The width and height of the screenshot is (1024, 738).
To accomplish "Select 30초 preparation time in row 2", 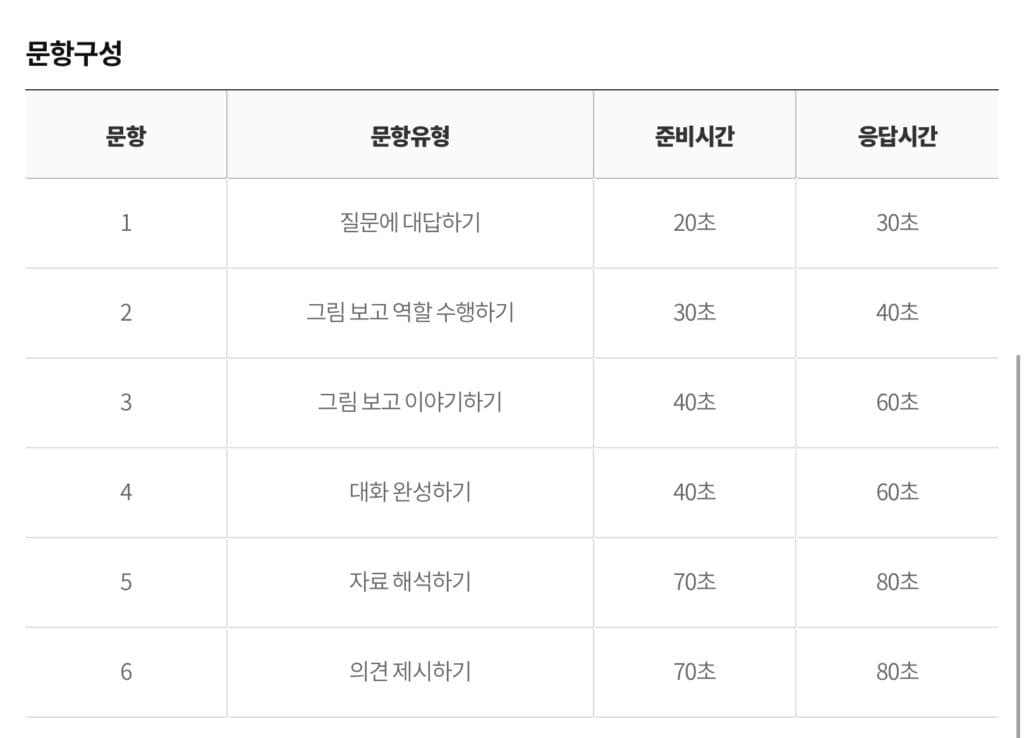I will click(x=694, y=313).
